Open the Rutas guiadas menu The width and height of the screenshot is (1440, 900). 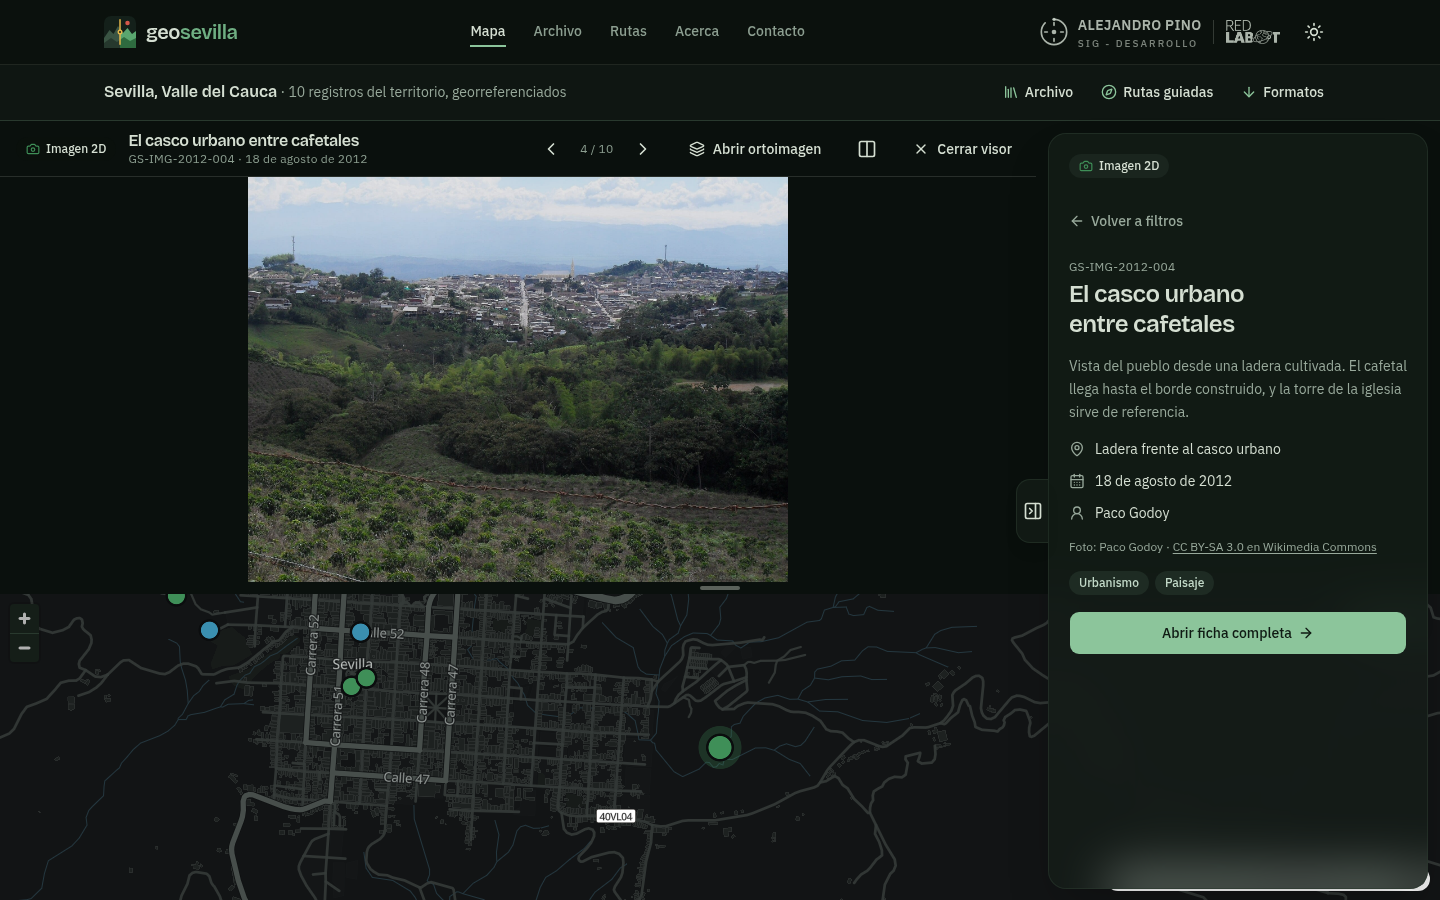point(1157,92)
